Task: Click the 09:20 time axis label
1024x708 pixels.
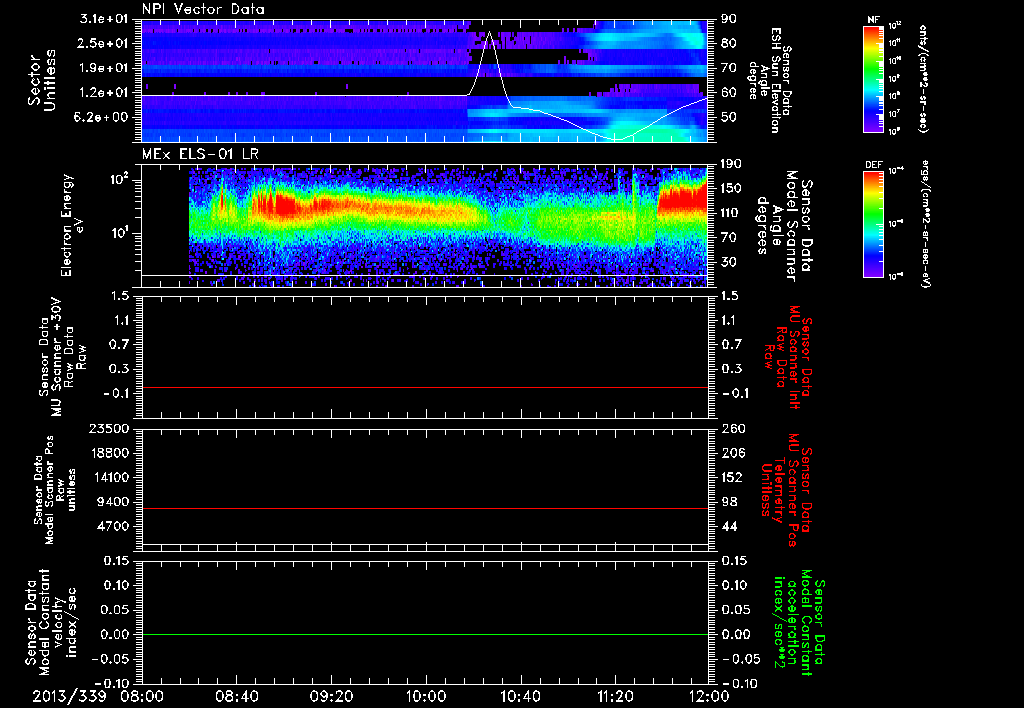Action: point(331,696)
